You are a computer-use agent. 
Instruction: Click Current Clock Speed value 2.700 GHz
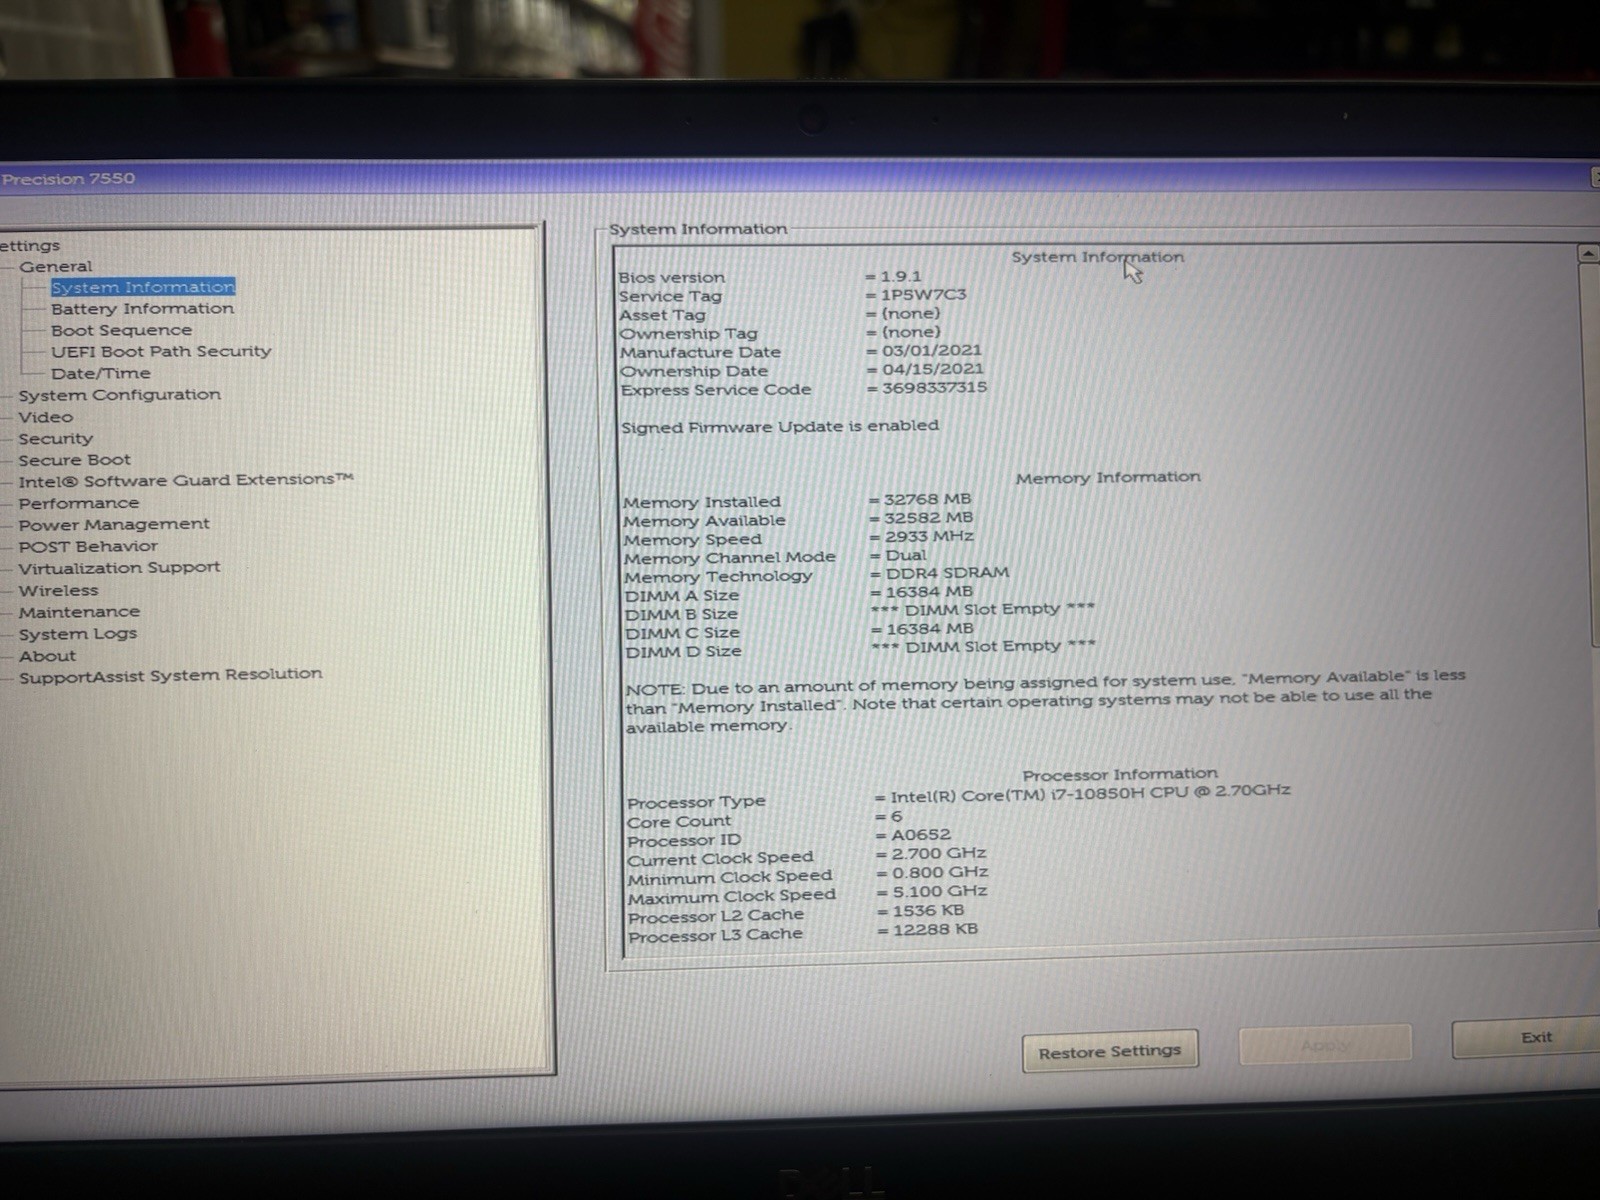pyautogui.click(x=939, y=854)
